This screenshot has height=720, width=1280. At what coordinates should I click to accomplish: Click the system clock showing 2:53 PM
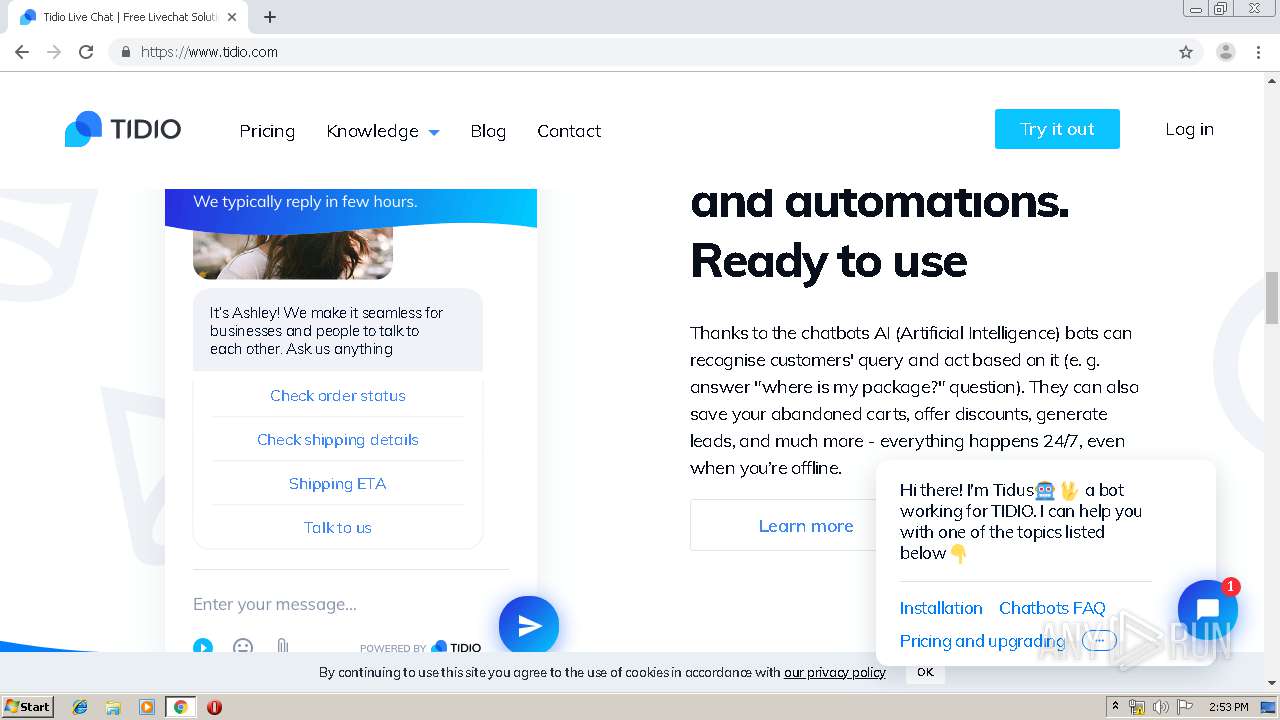coord(1229,707)
